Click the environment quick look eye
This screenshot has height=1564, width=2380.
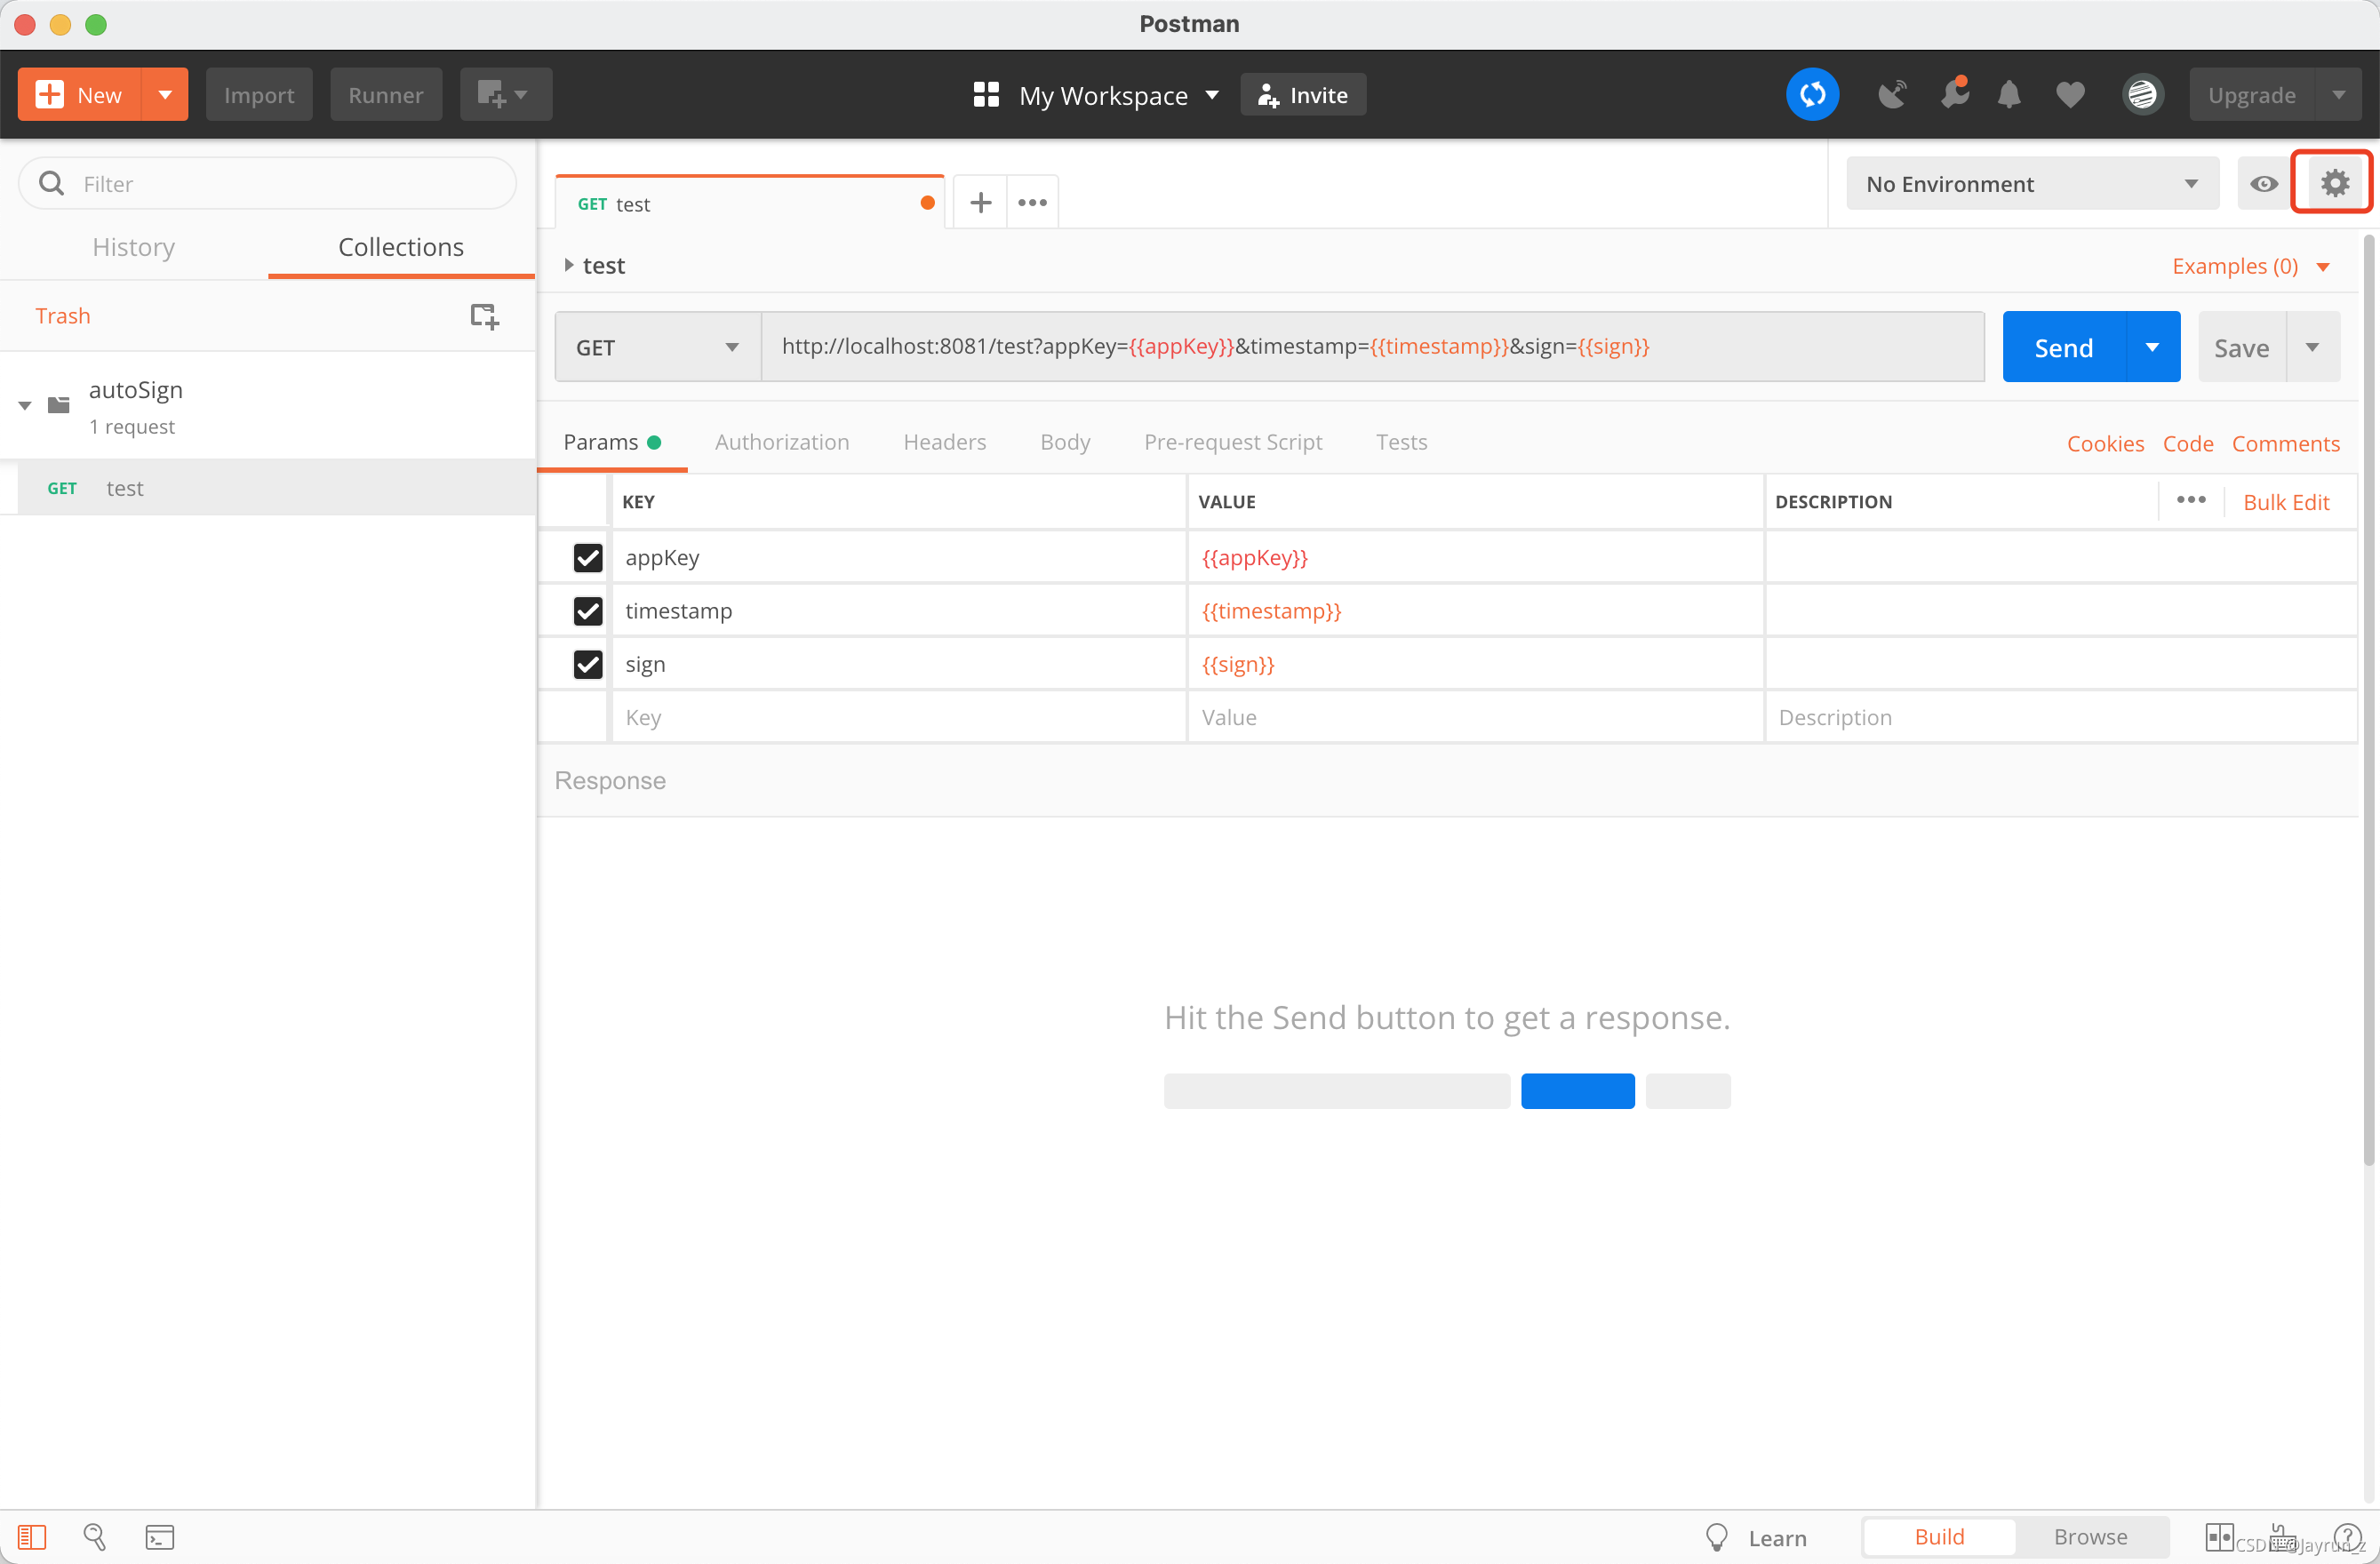pos(2264,184)
